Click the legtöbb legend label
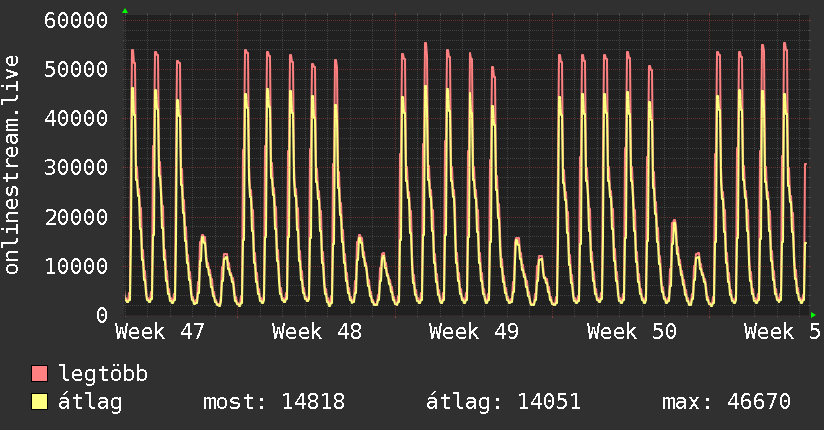Screen dimensions: 824x430 [103, 374]
